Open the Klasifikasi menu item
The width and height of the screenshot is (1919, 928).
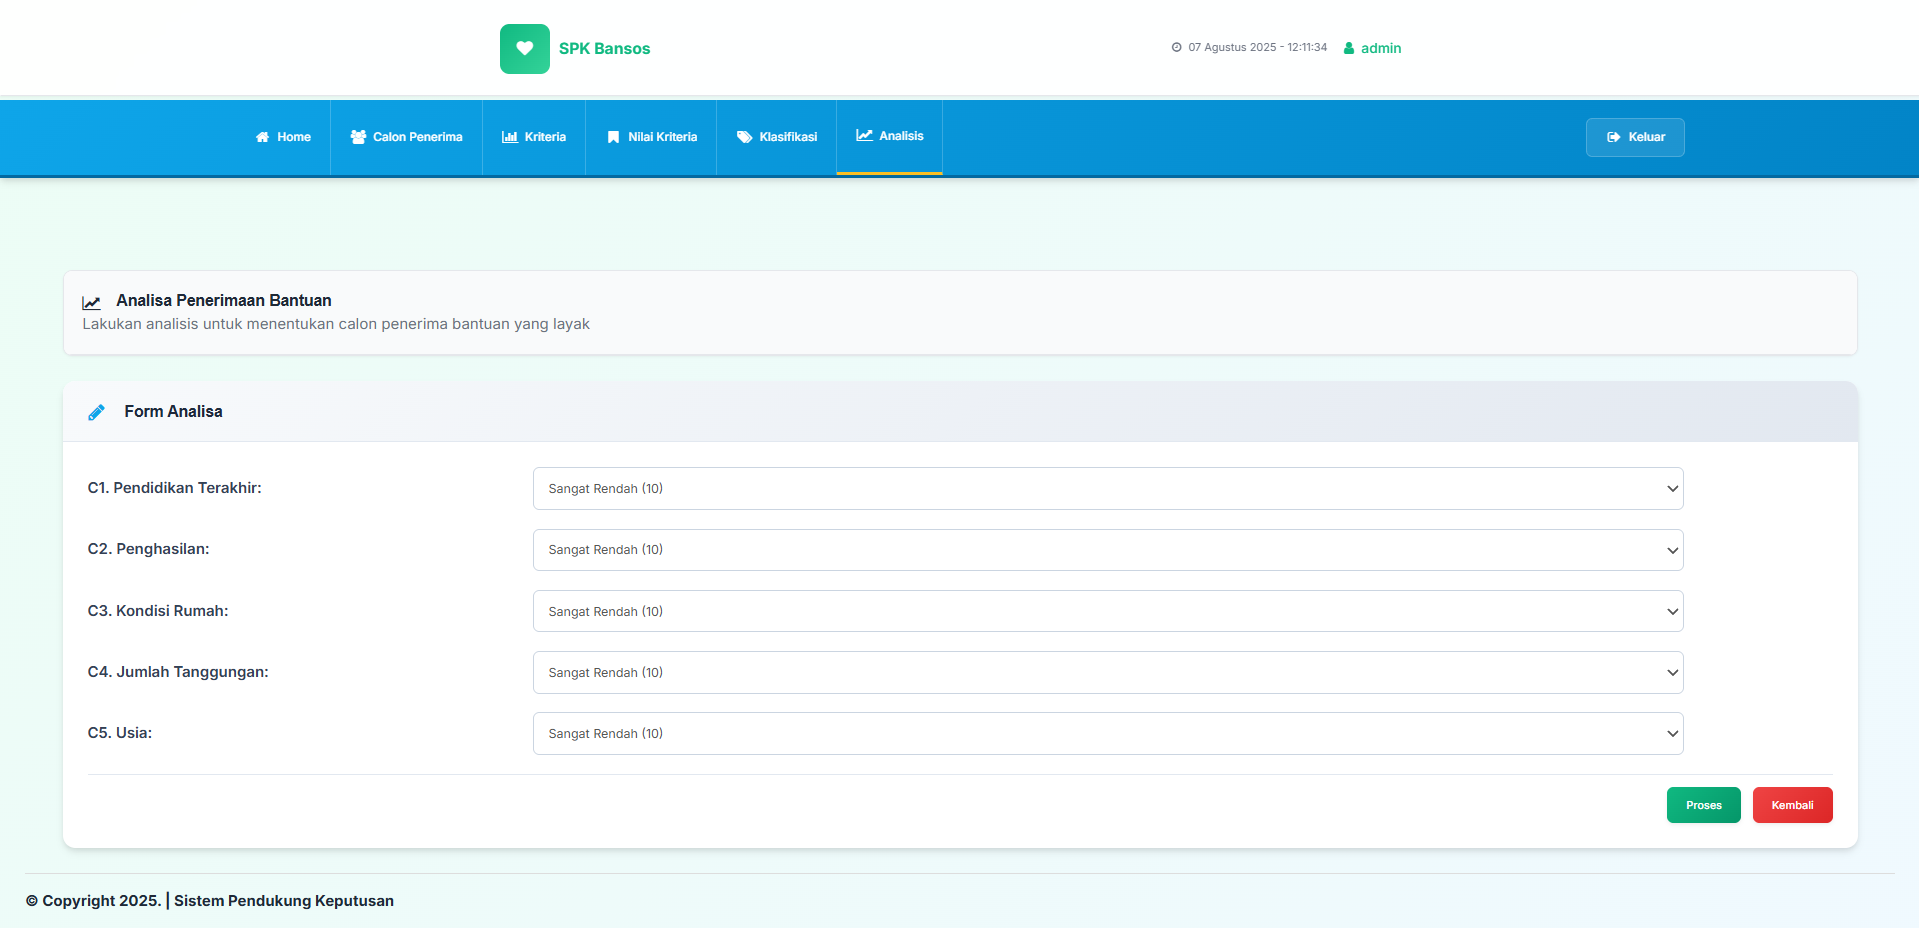point(776,137)
